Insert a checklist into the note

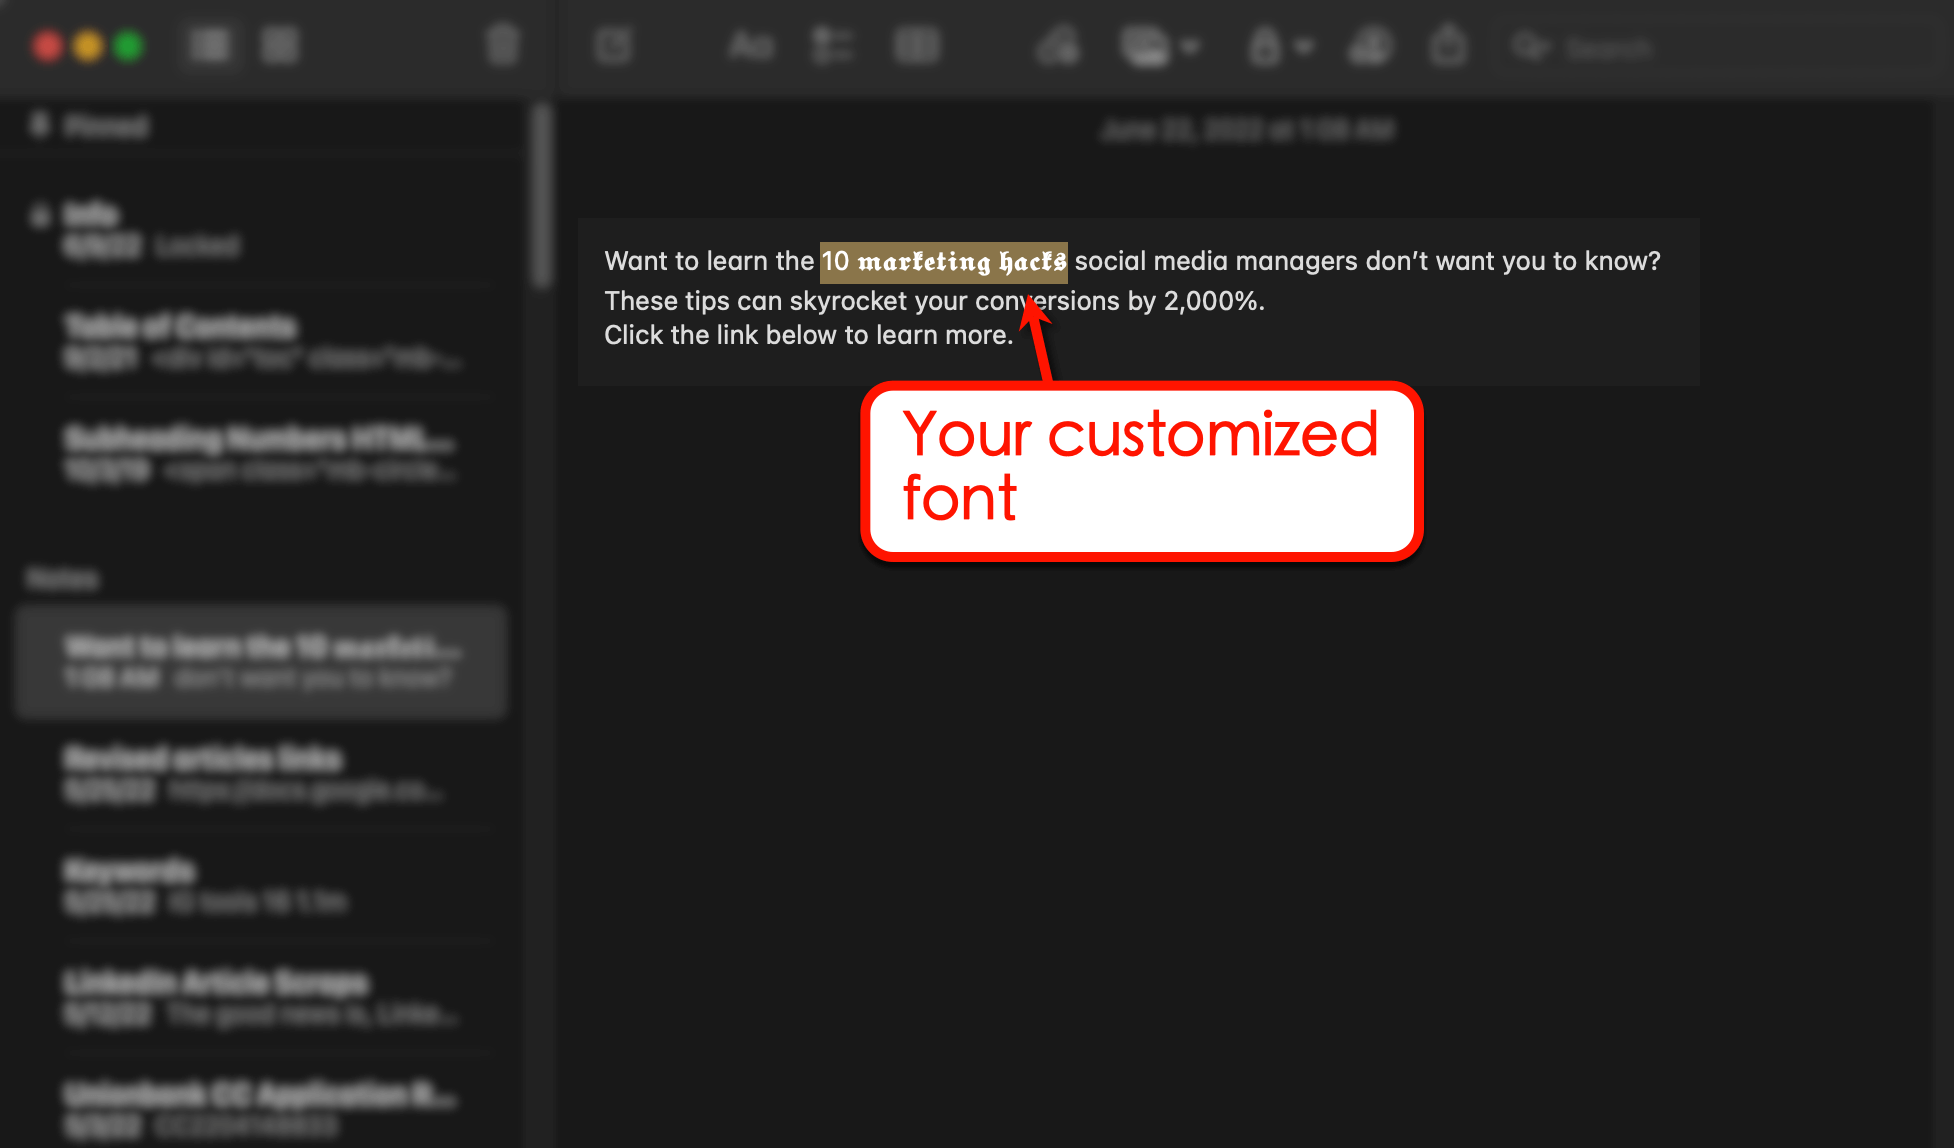click(x=833, y=46)
